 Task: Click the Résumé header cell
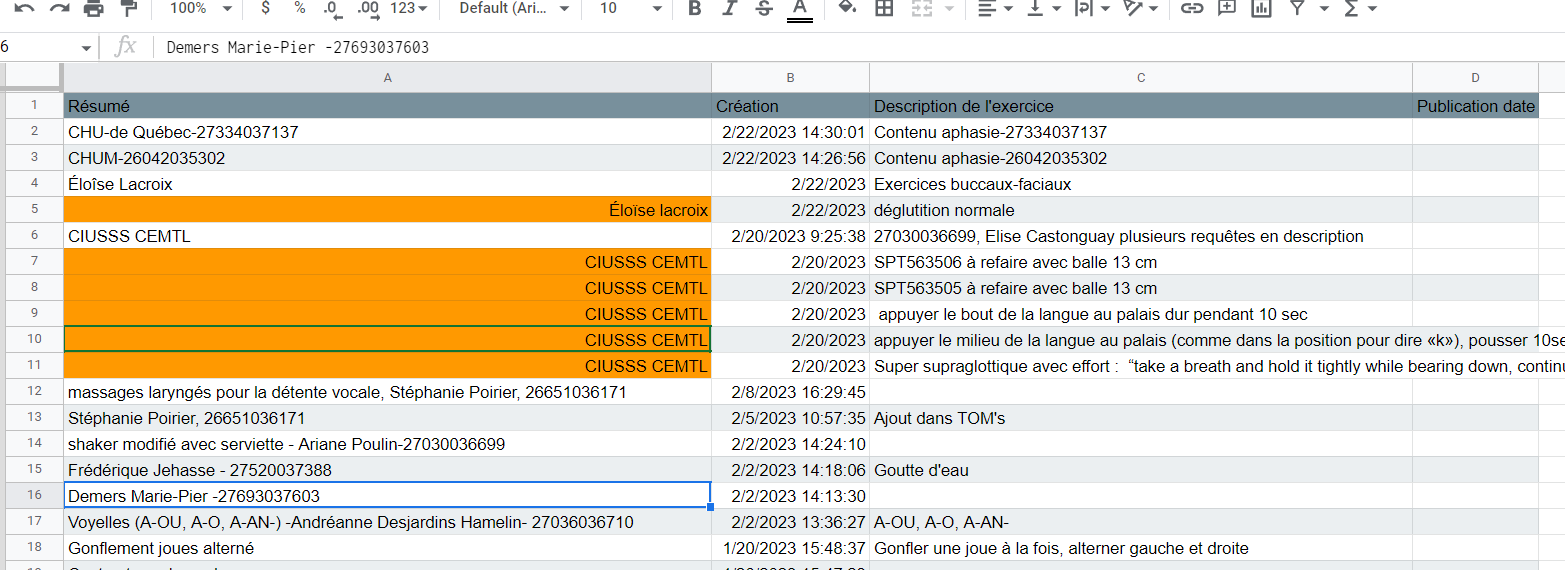click(387, 106)
